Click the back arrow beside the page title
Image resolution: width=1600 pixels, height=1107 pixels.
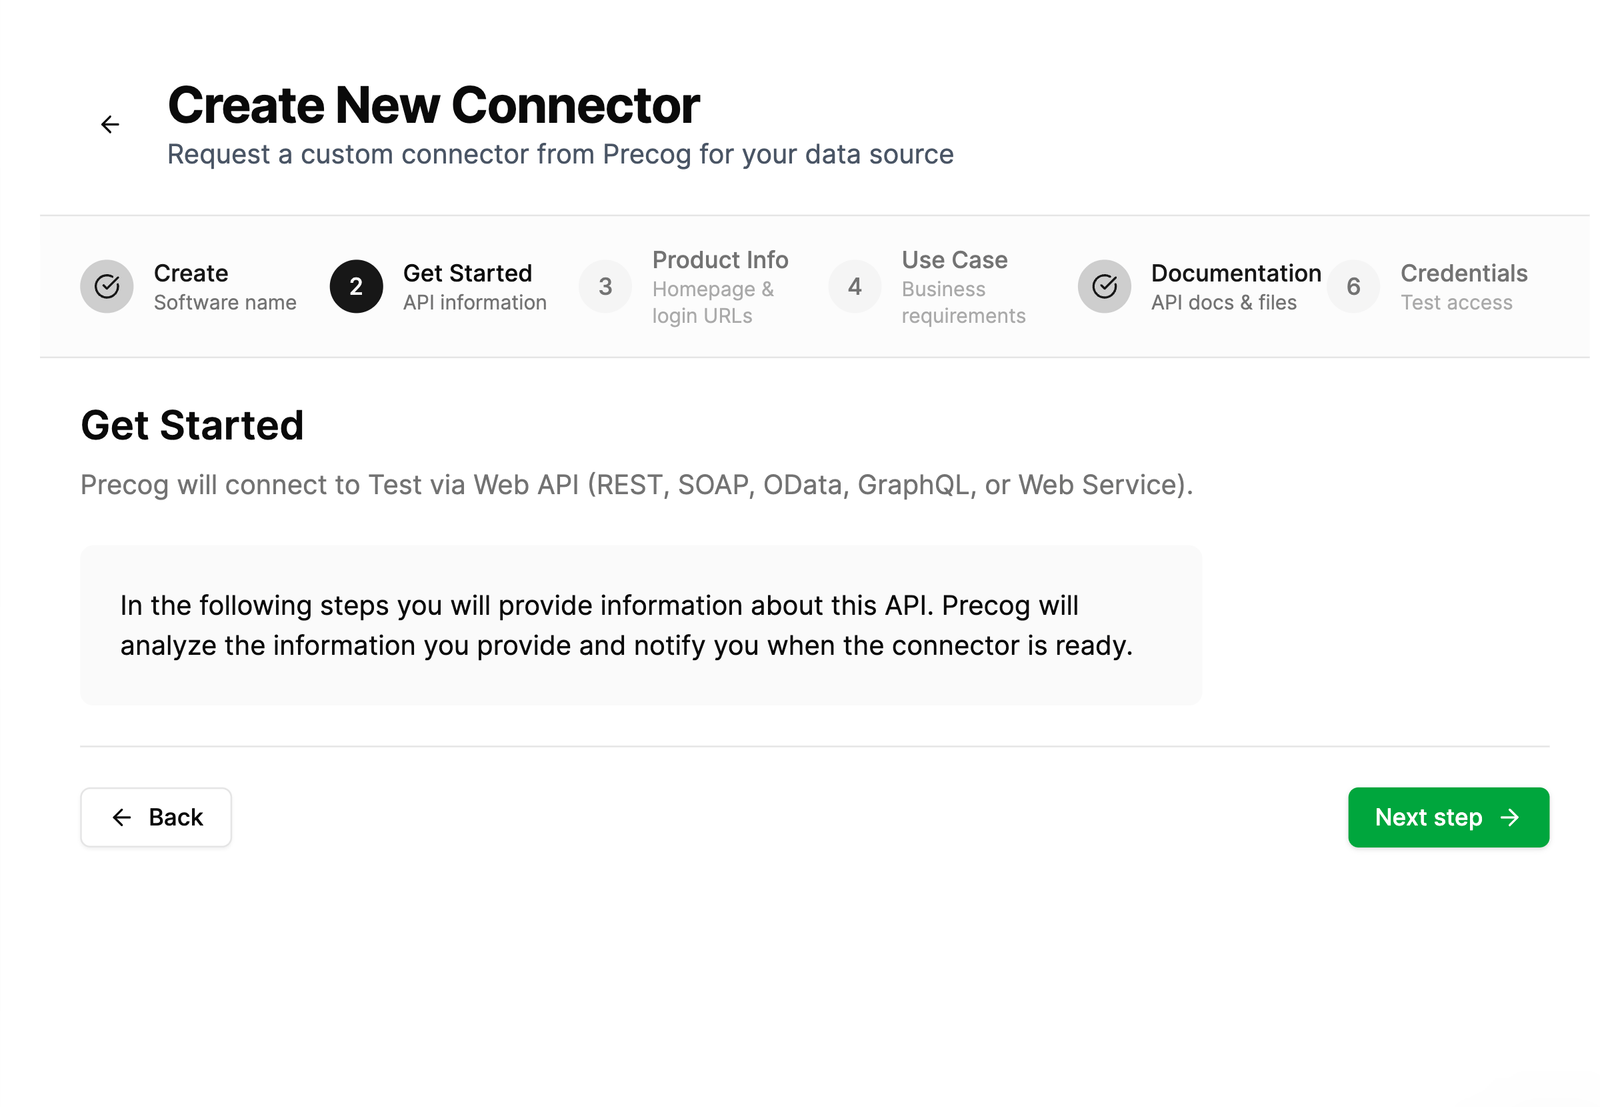[x=109, y=124]
